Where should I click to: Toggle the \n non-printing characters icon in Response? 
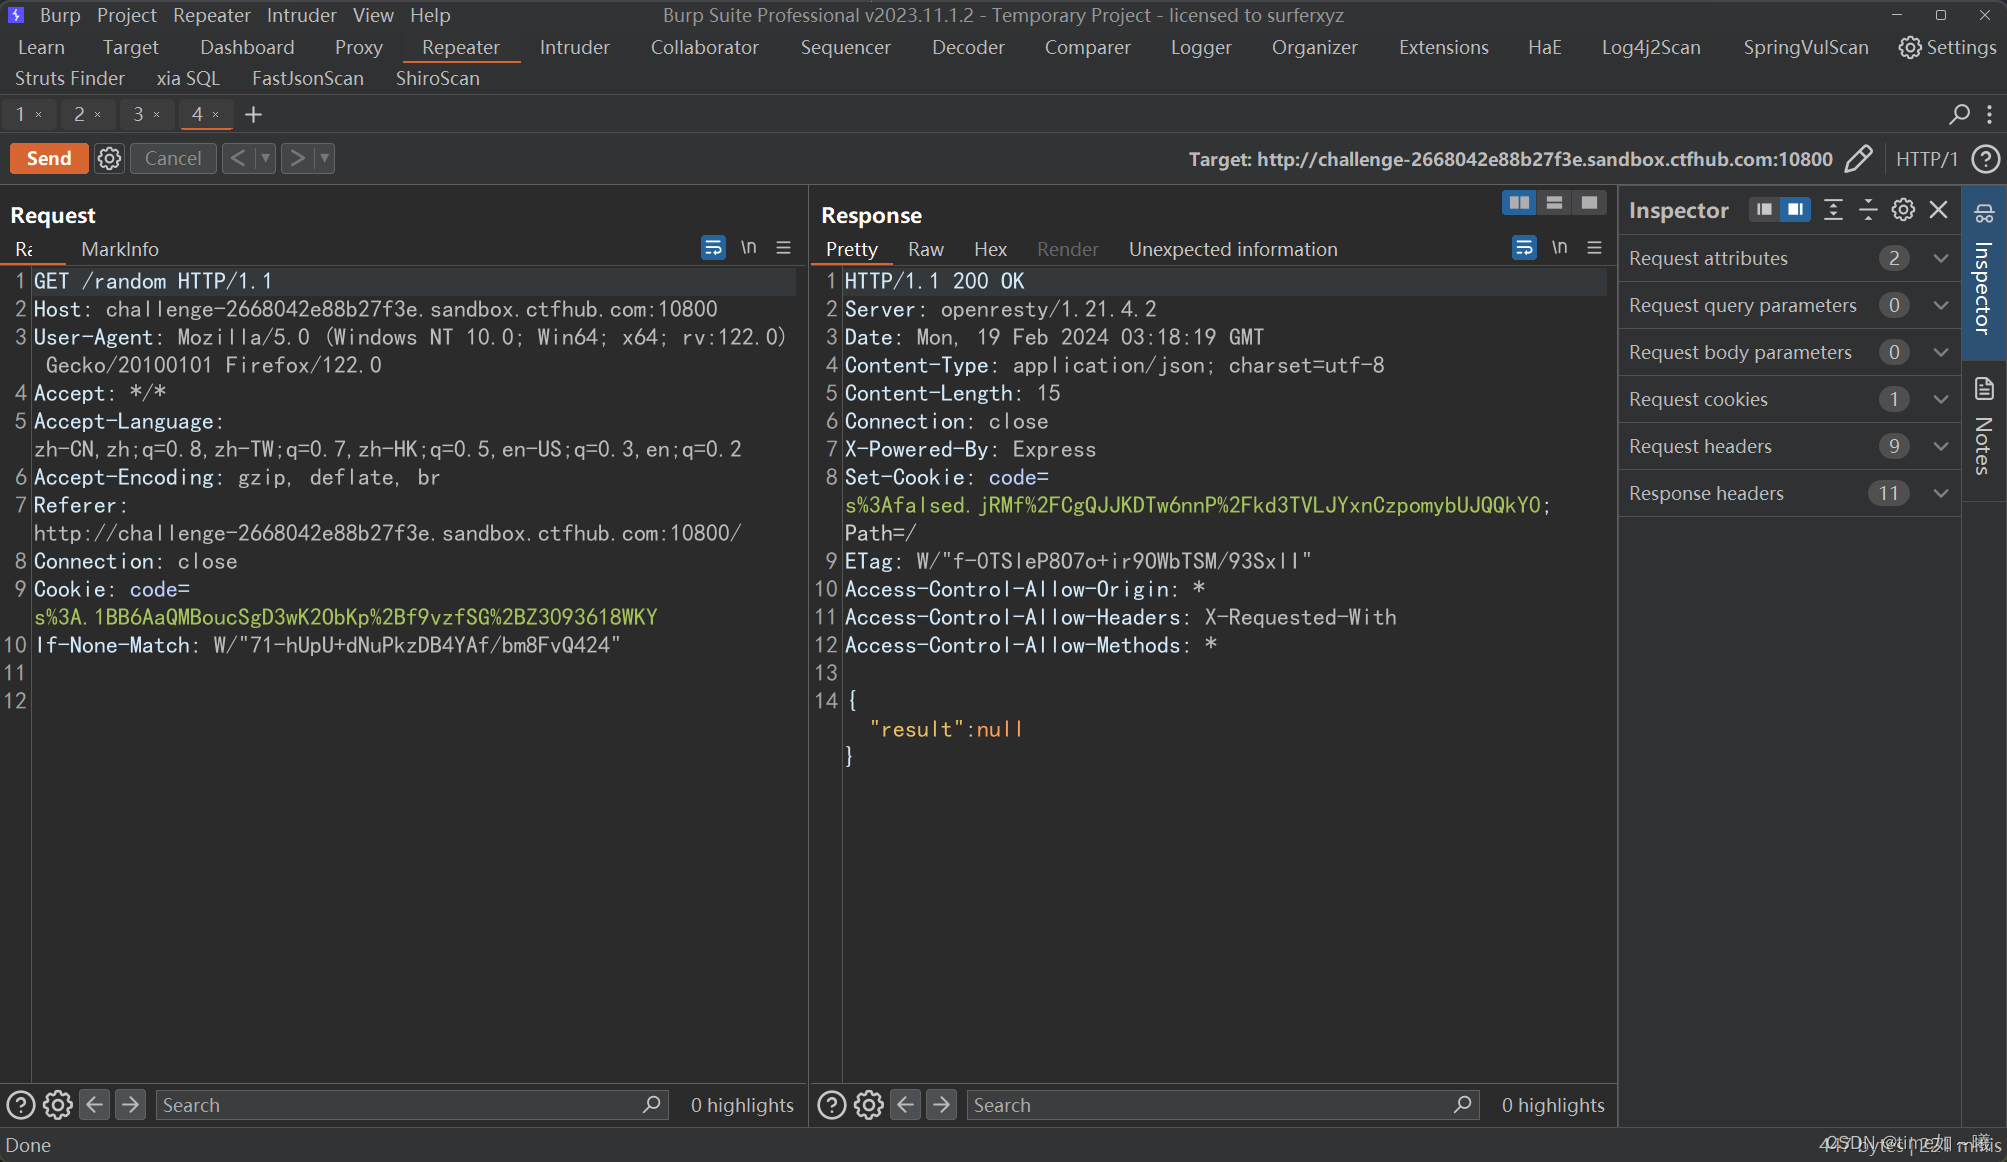click(x=1559, y=247)
